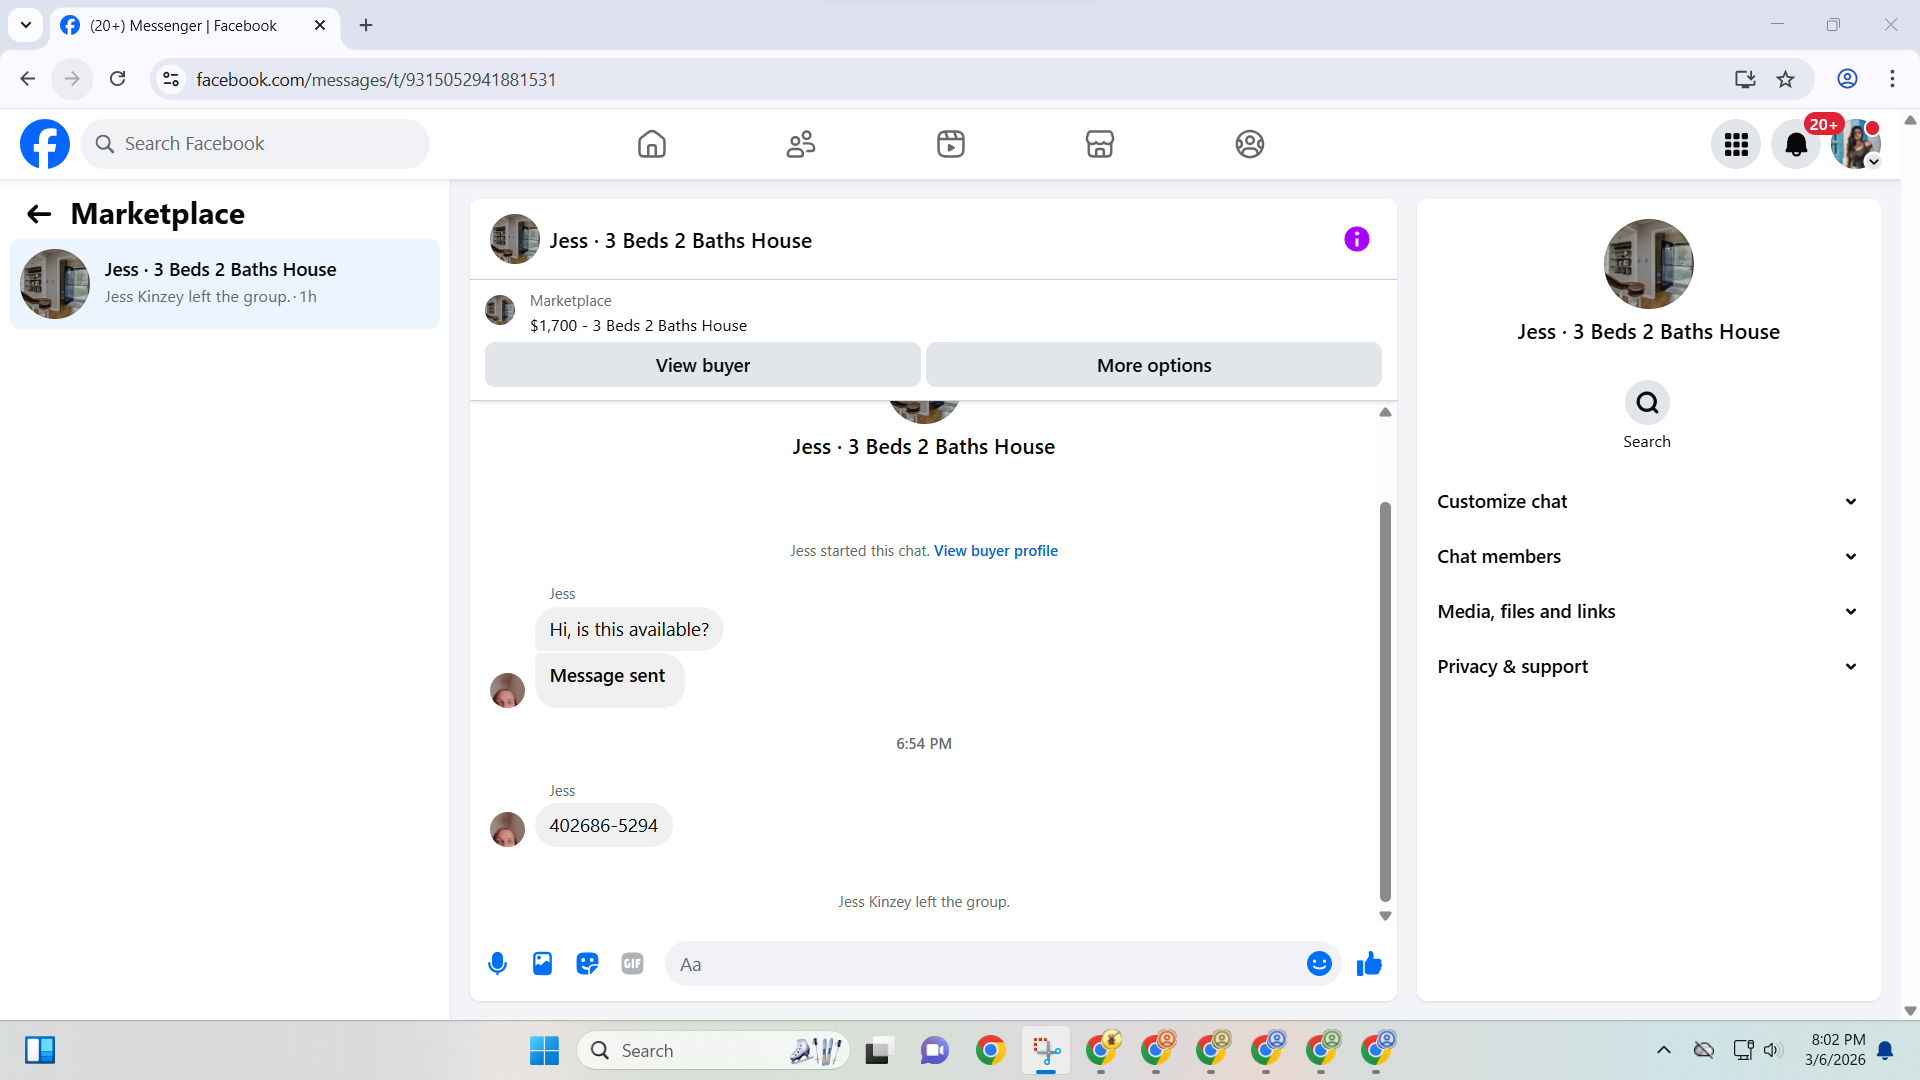Go to the Marketplace tab in top navigation
Screen dimensions: 1920x1080
coord(1099,144)
